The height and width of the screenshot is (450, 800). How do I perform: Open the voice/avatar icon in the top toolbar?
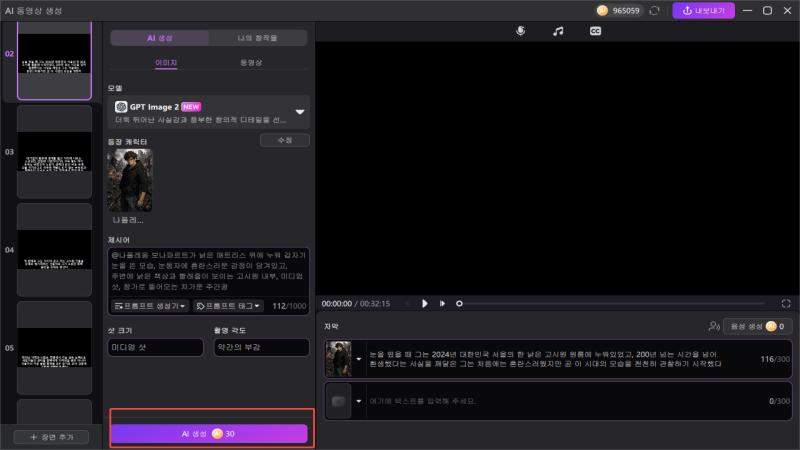click(x=520, y=31)
